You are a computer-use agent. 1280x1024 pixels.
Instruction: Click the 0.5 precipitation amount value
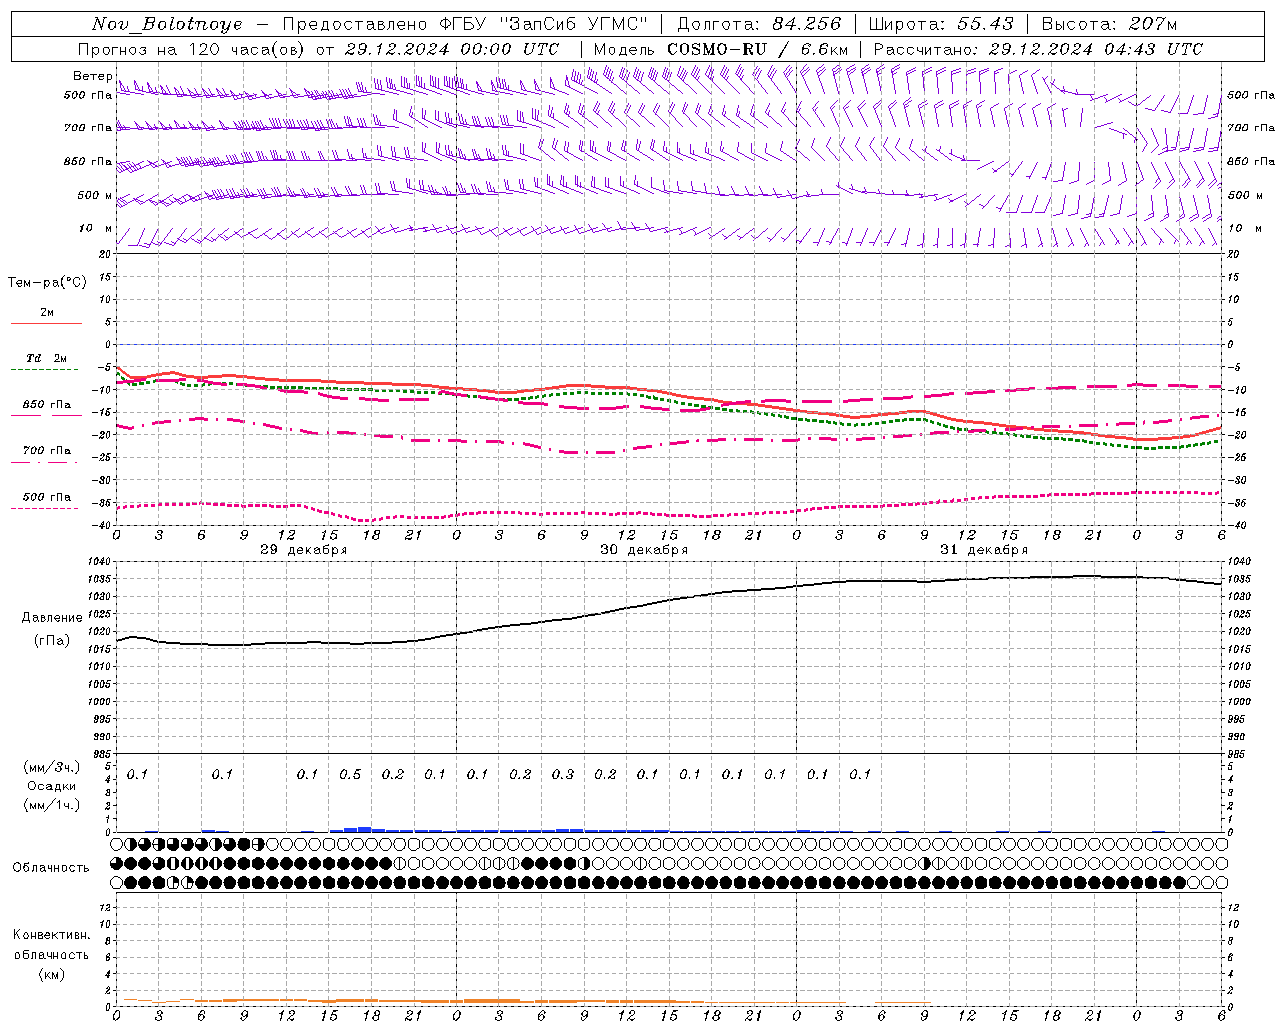(350, 775)
